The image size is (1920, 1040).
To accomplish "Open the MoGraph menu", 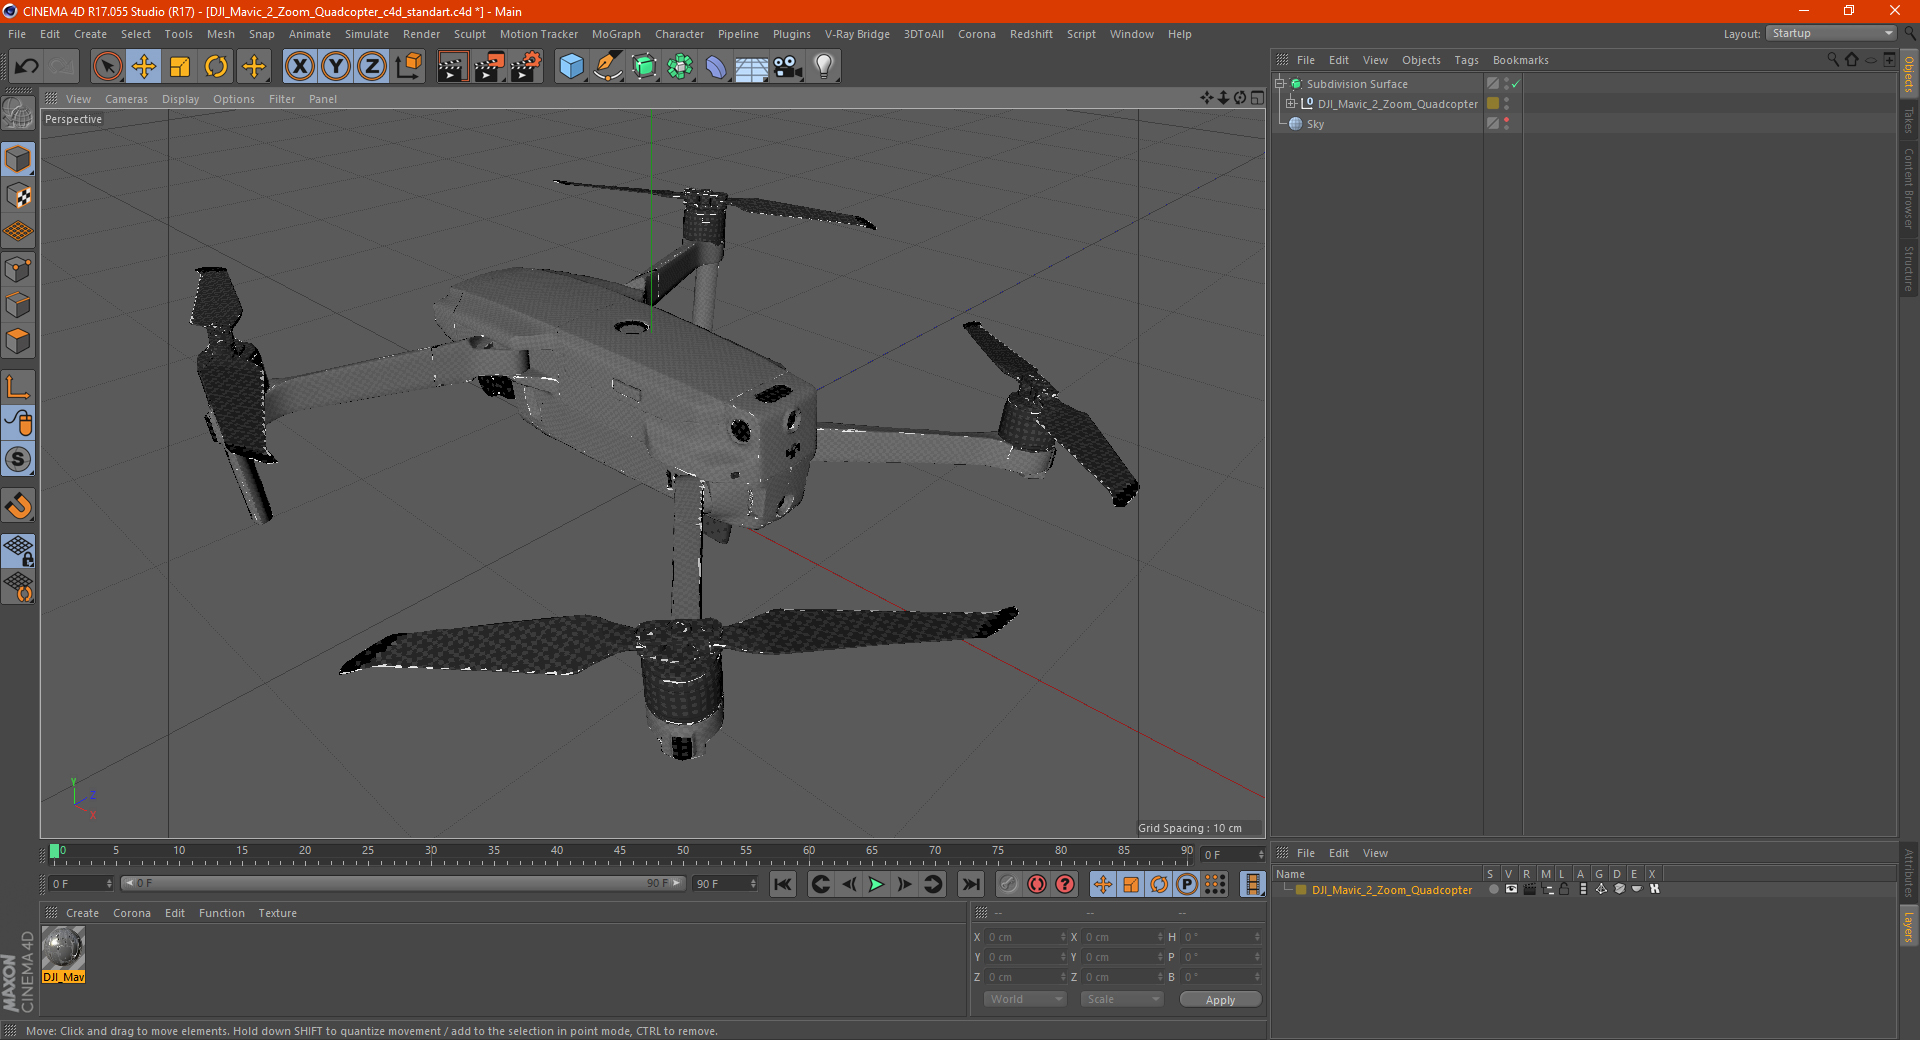I will pyautogui.click(x=616, y=34).
